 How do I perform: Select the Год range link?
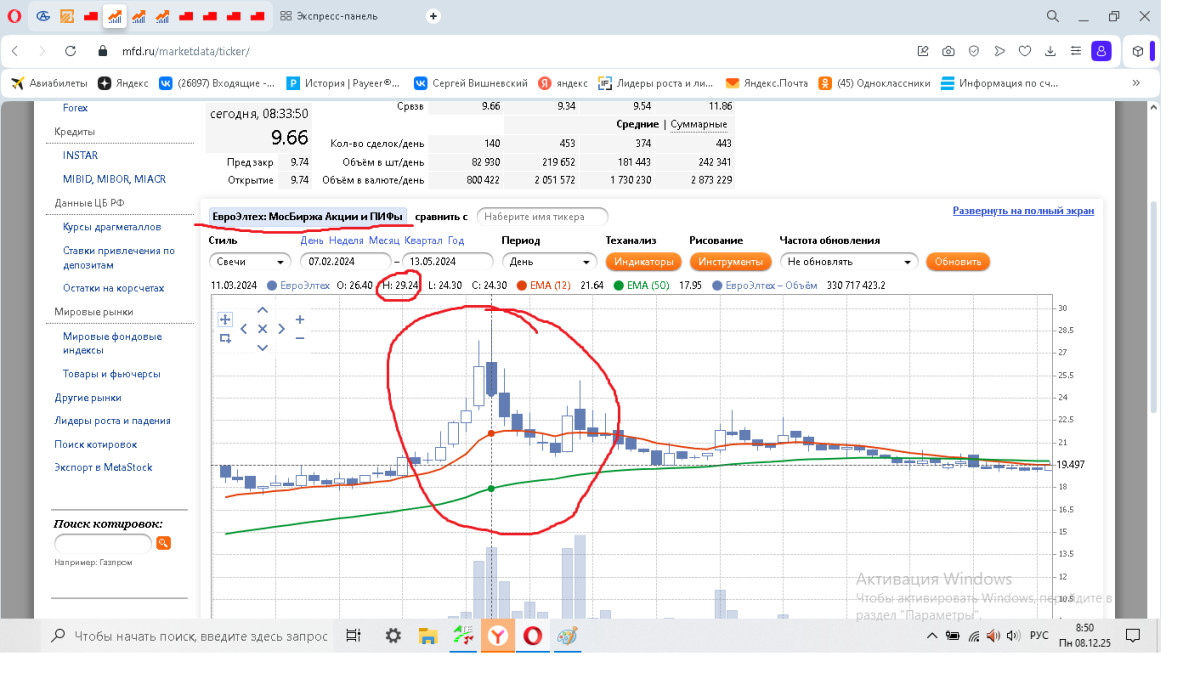pyautogui.click(x=456, y=240)
